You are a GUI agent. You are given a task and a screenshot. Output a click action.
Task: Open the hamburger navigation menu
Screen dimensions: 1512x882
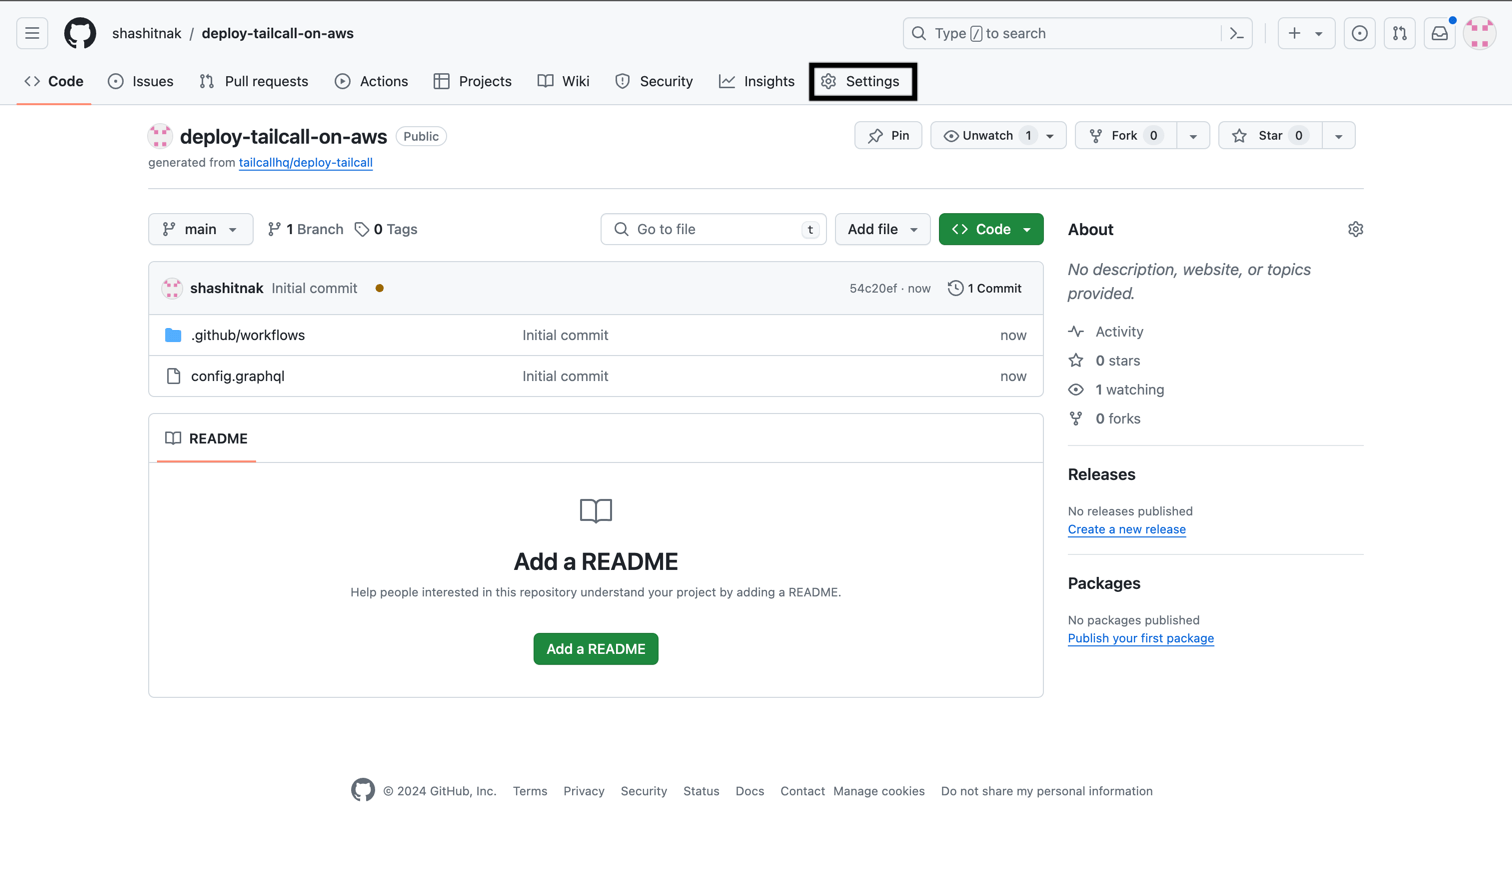pos(32,33)
